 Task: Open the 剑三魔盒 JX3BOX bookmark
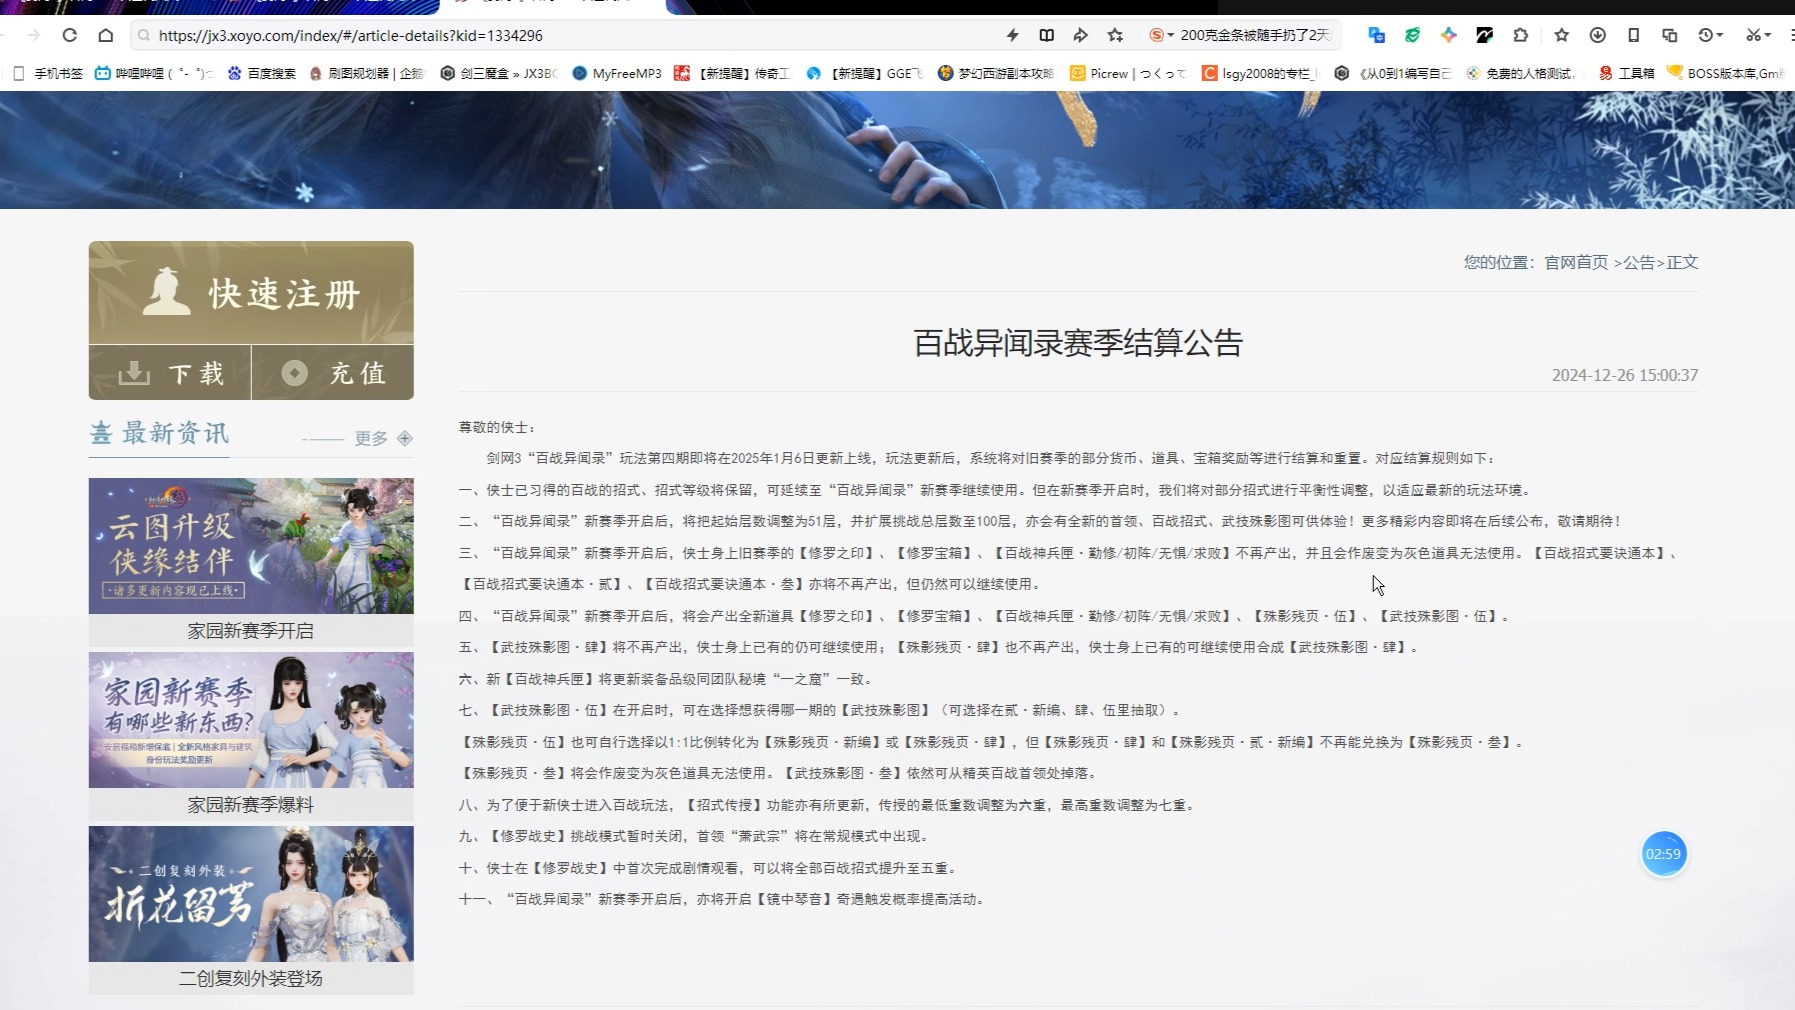pyautogui.click(x=498, y=73)
